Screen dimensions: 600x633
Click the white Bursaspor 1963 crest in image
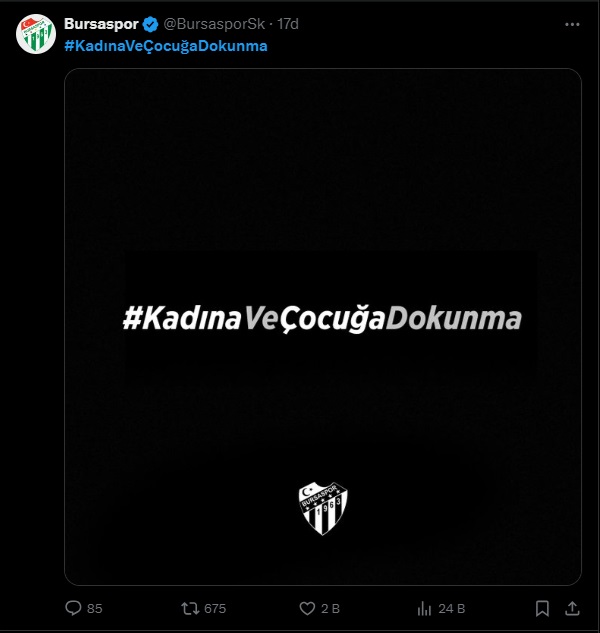pyautogui.click(x=323, y=508)
